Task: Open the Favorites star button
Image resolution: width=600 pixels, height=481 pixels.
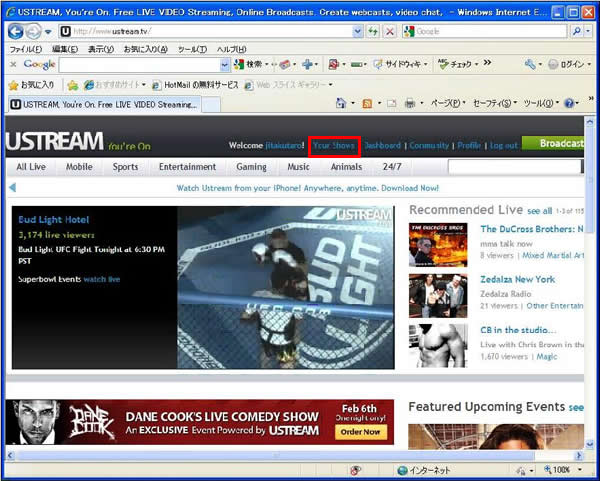Action: point(31,85)
